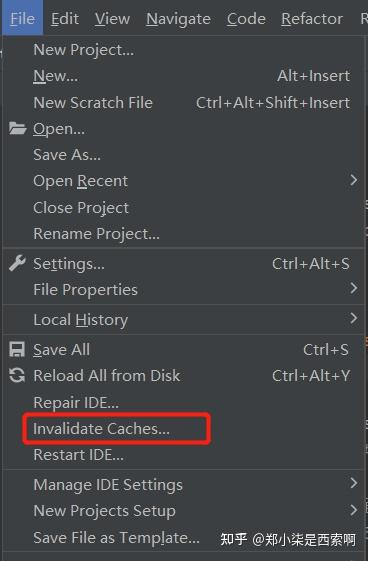Click the Settings wrench icon
368x561 pixels.
point(17,263)
